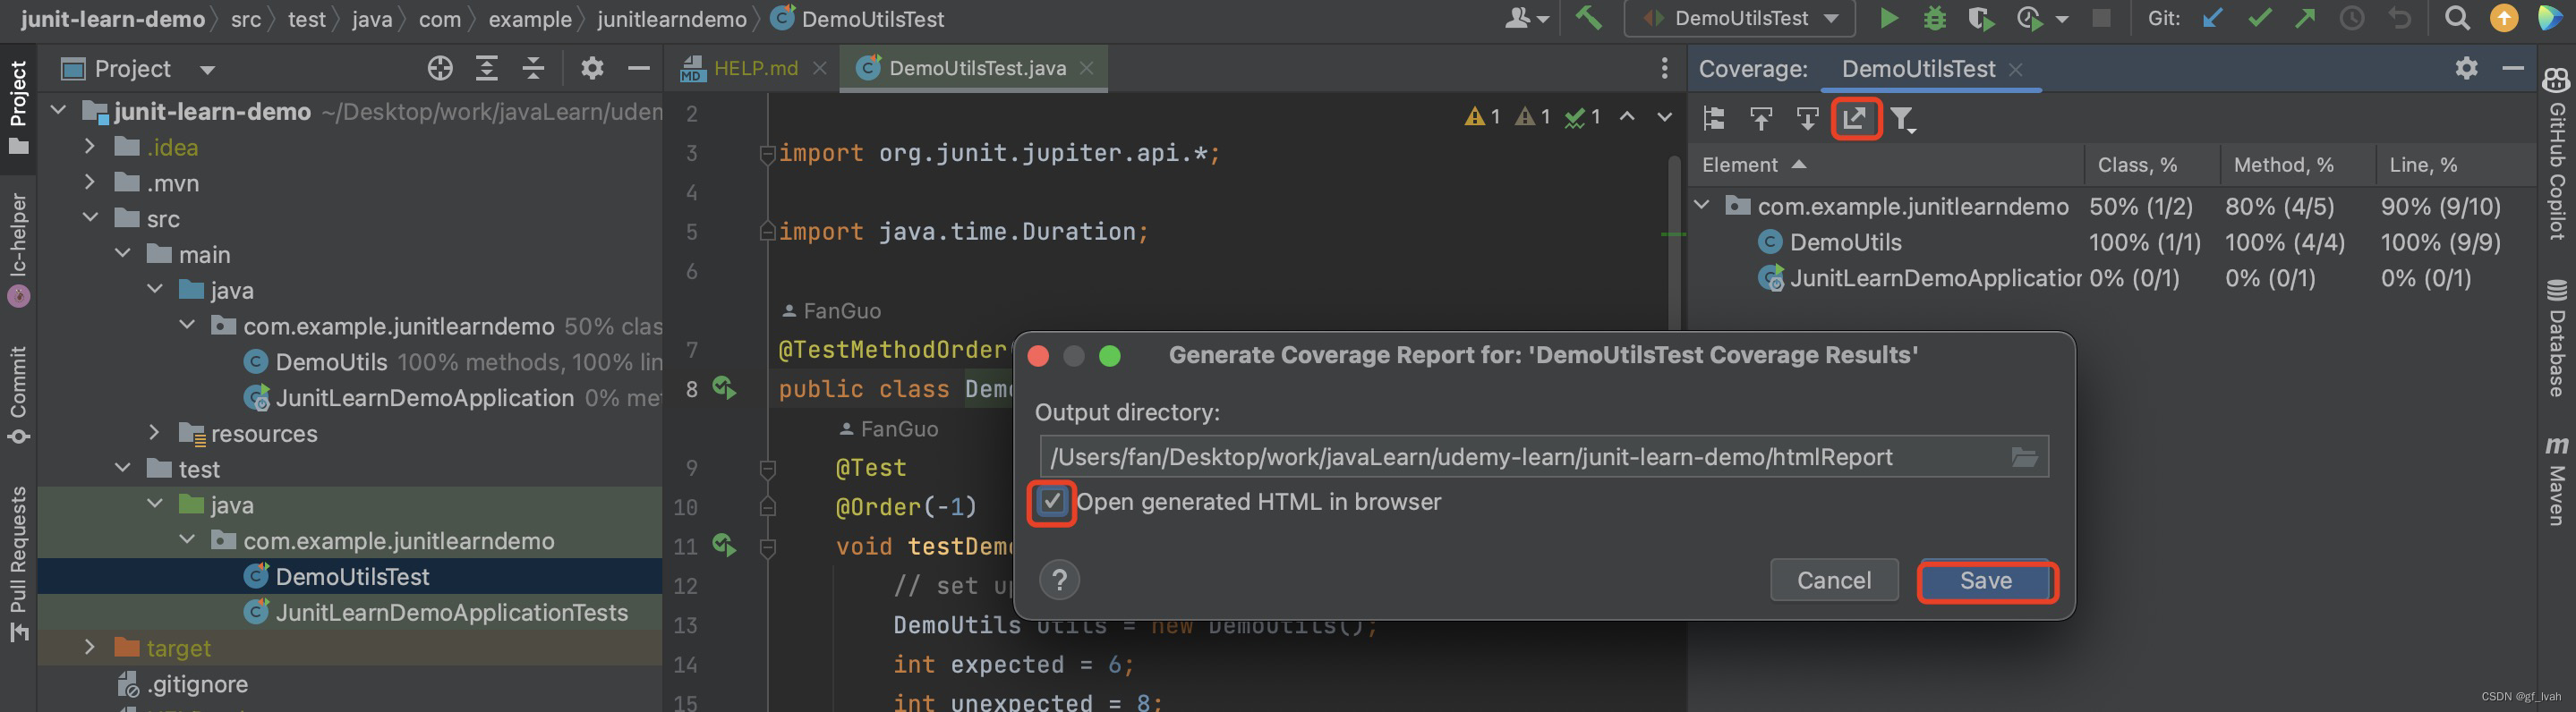The height and width of the screenshot is (712, 2576).
Task: Click the dialog help question mark button
Action: click(x=1059, y=580)
